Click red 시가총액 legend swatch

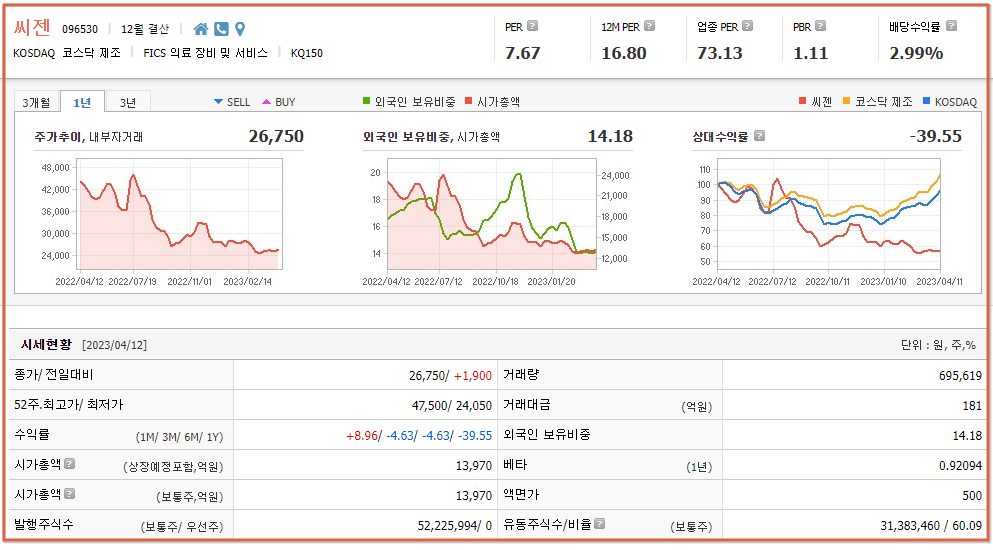coord(469,101)
